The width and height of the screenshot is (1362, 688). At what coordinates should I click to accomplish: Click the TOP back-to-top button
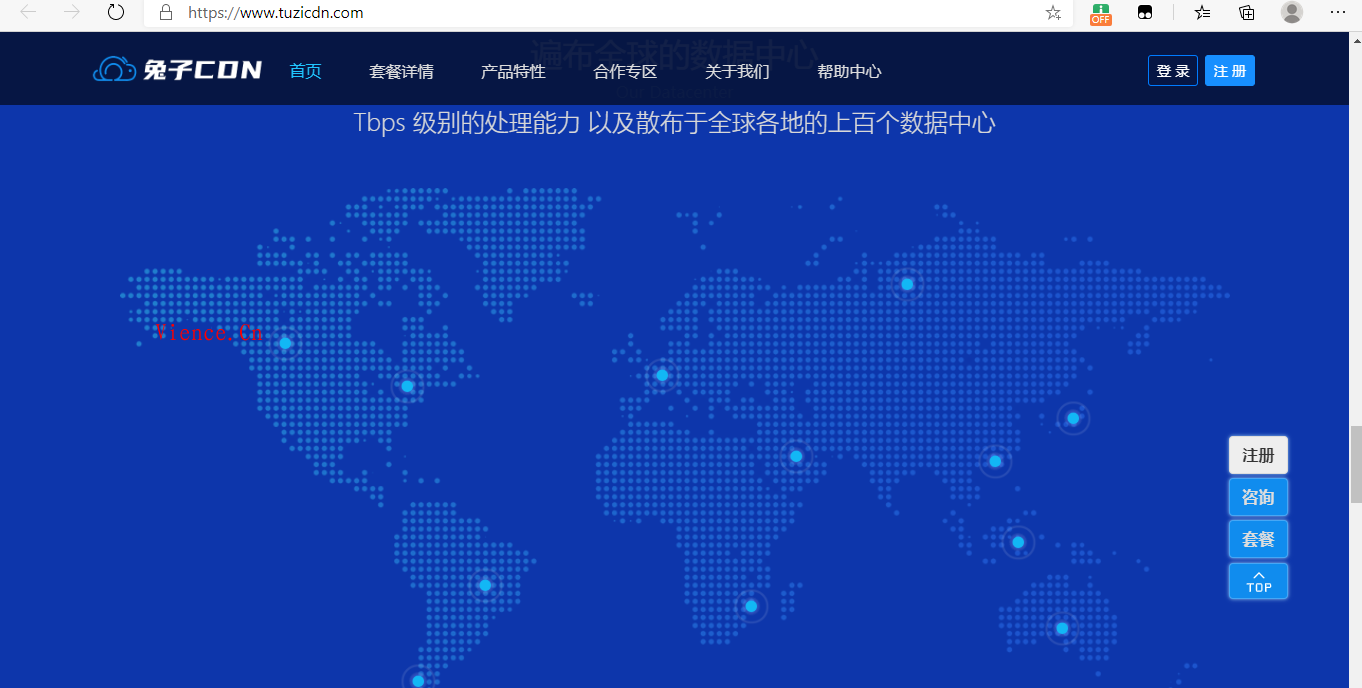[1258, 581]
